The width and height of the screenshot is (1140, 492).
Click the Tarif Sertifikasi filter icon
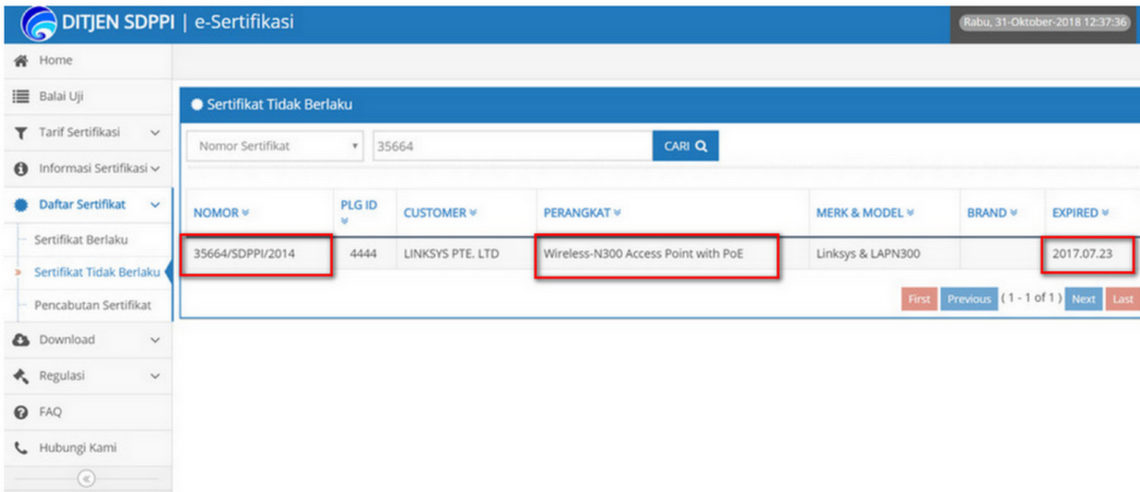point(19,132)
